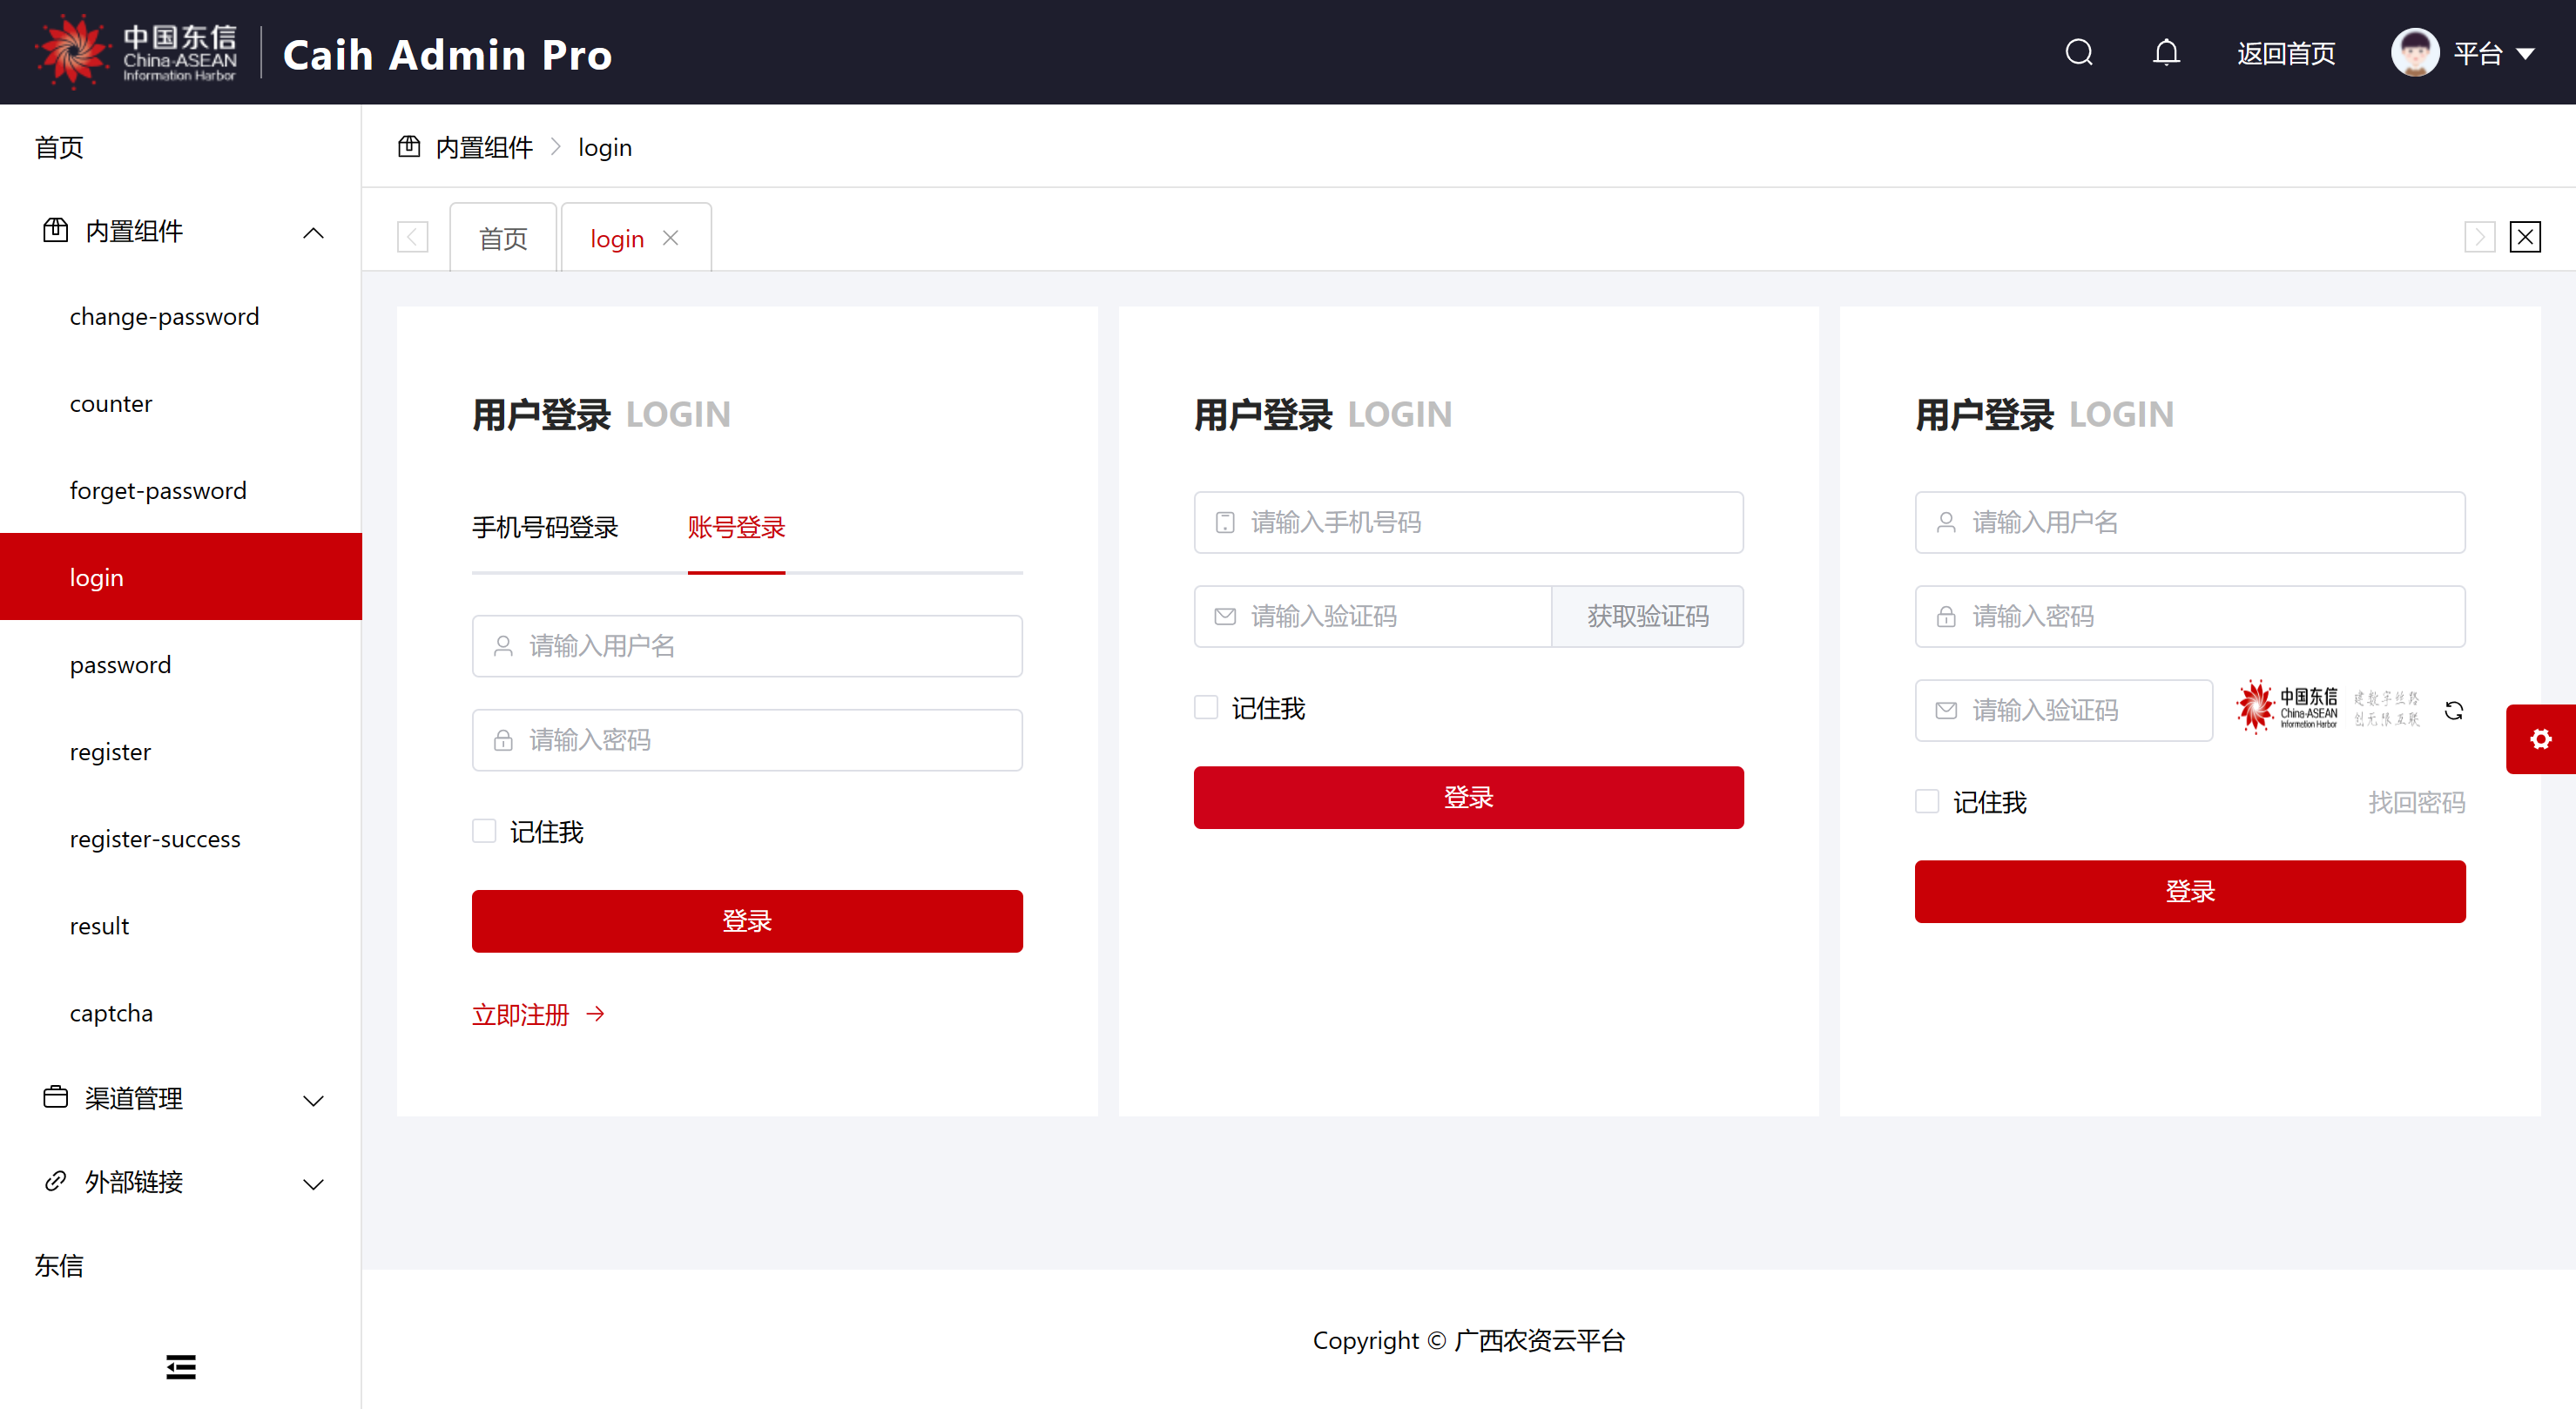Open the notification bell
The height and width of the screenshot is (1409, 2576).
point(2166,53)
